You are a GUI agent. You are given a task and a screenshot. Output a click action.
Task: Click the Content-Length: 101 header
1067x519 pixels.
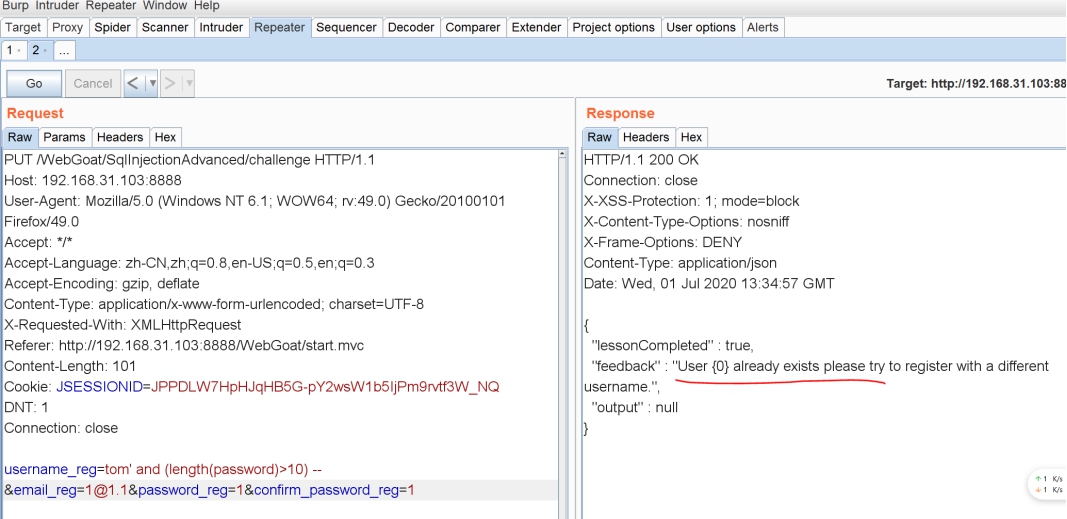(x=70, y=366)
